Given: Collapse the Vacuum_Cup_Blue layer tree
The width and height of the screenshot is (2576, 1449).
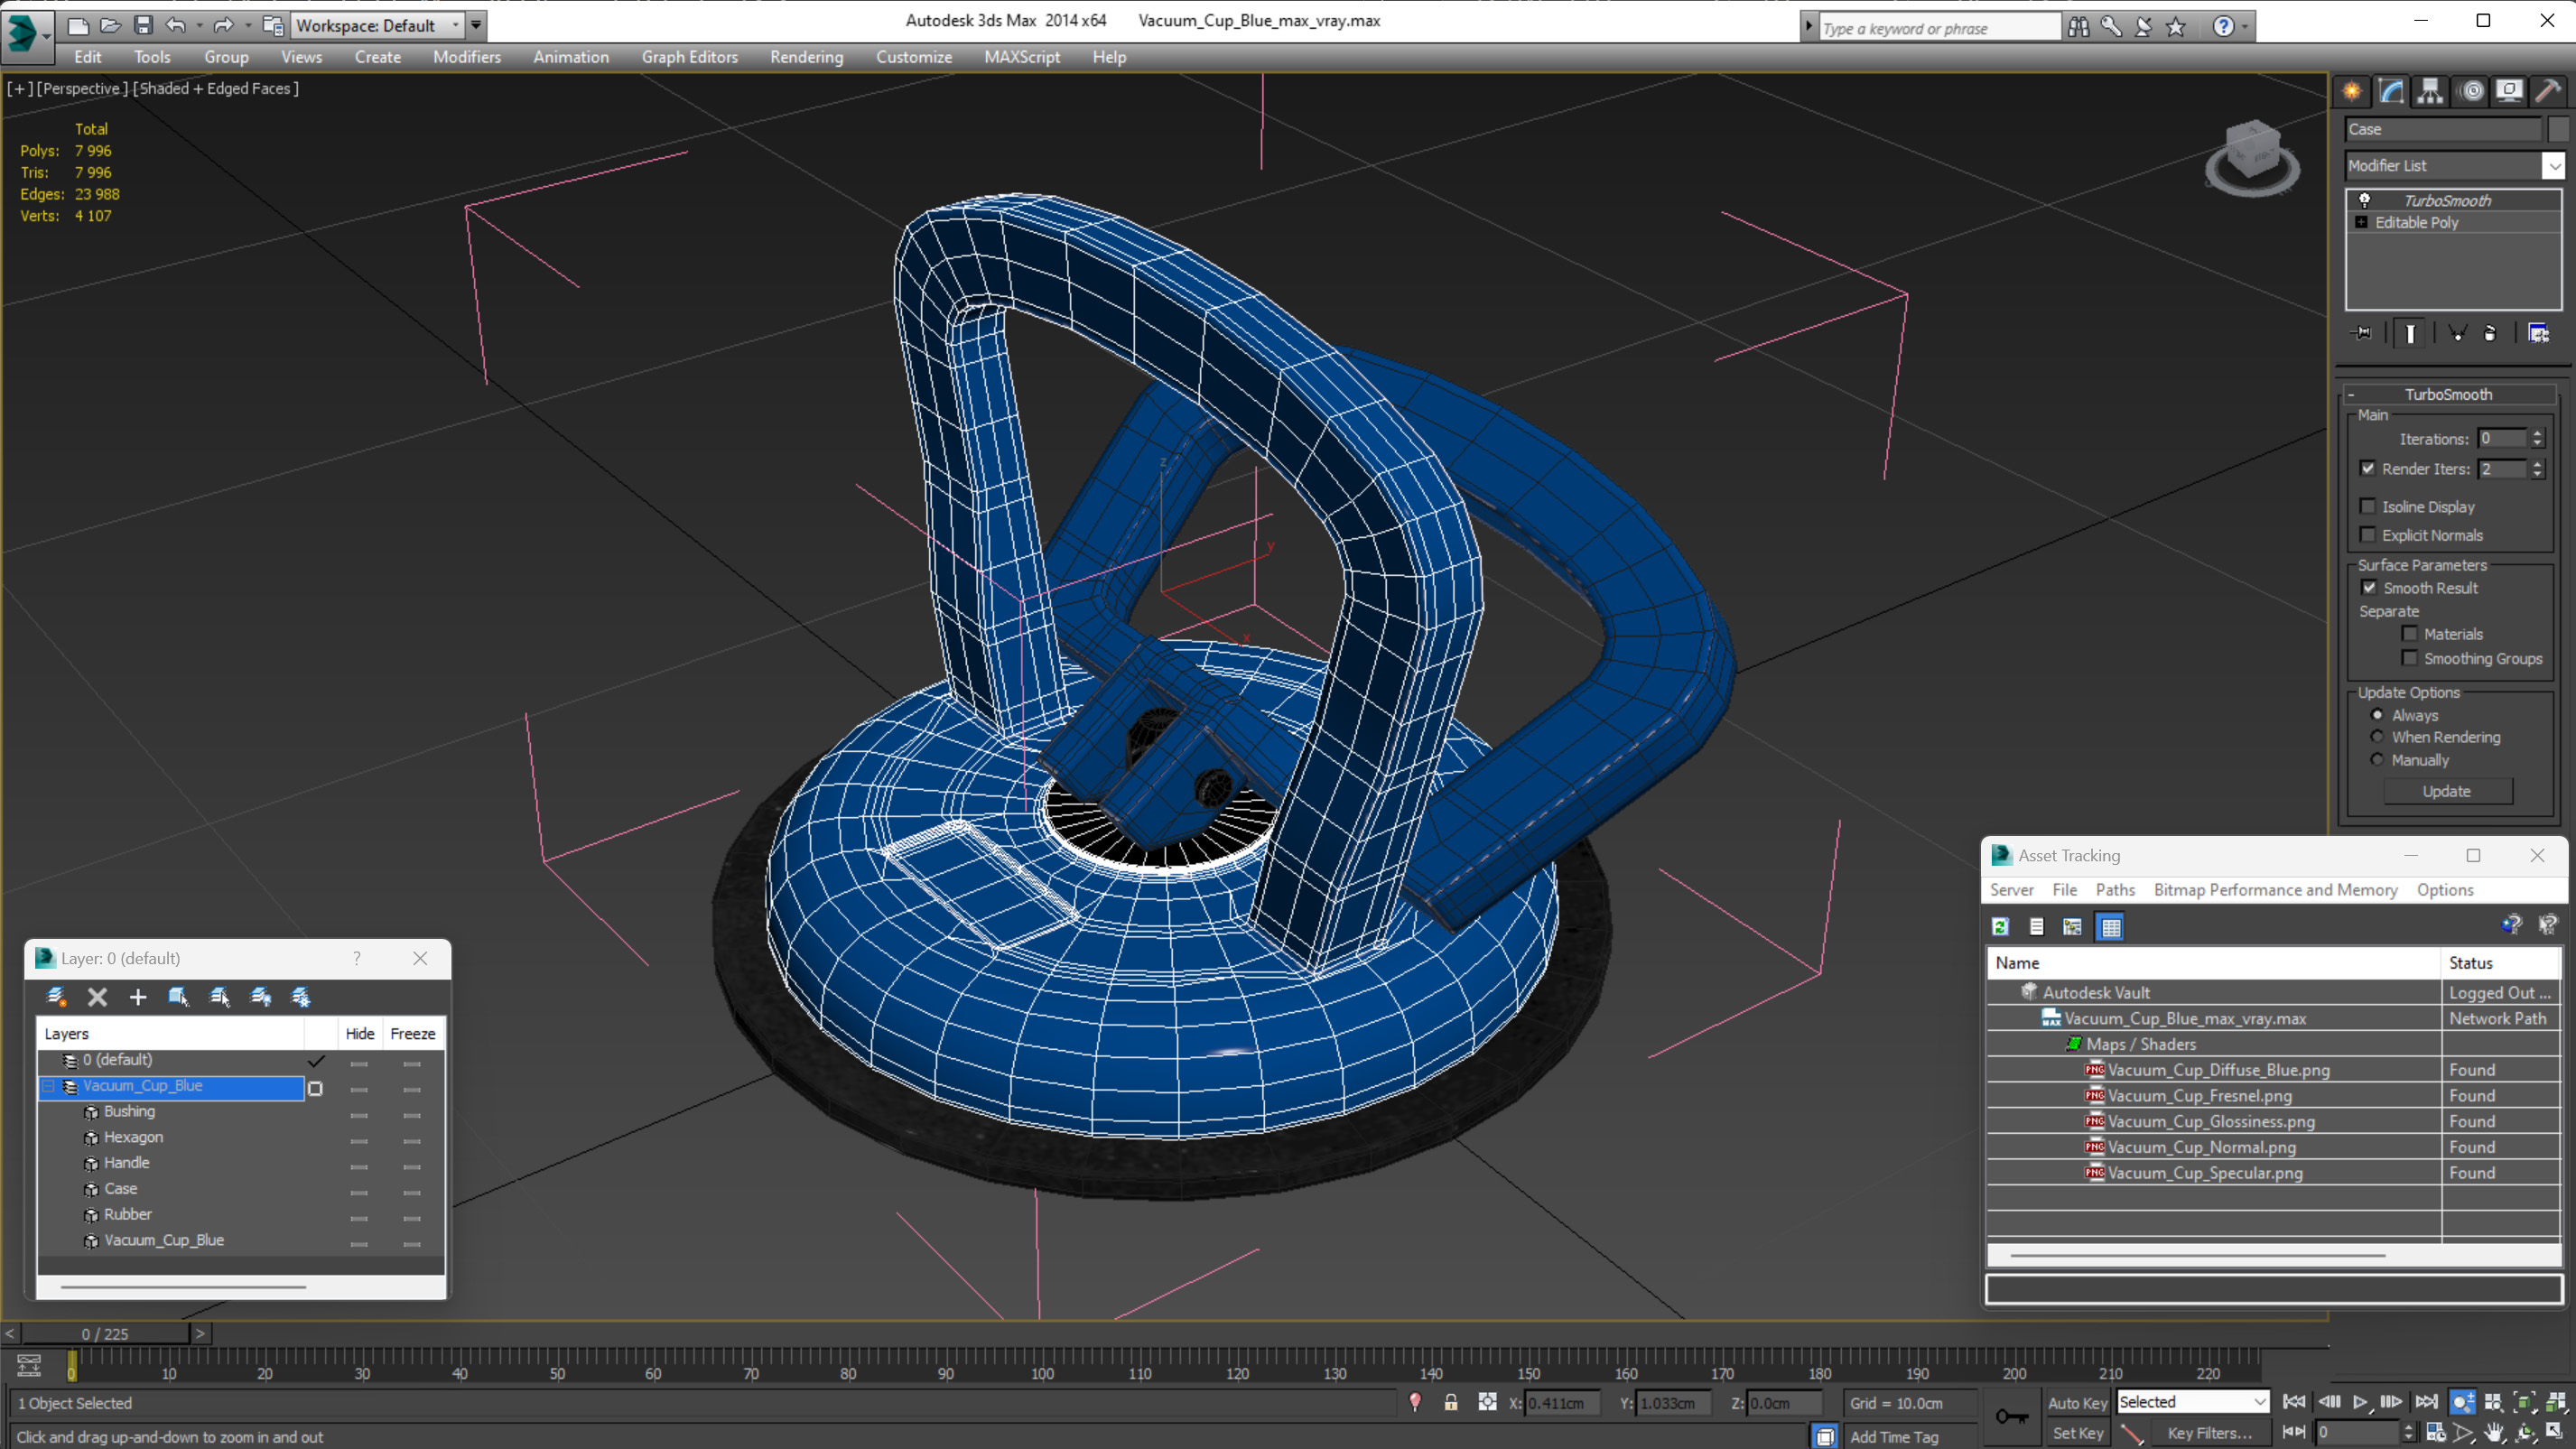Looking at the screenshot, I should coord(47,1085).
